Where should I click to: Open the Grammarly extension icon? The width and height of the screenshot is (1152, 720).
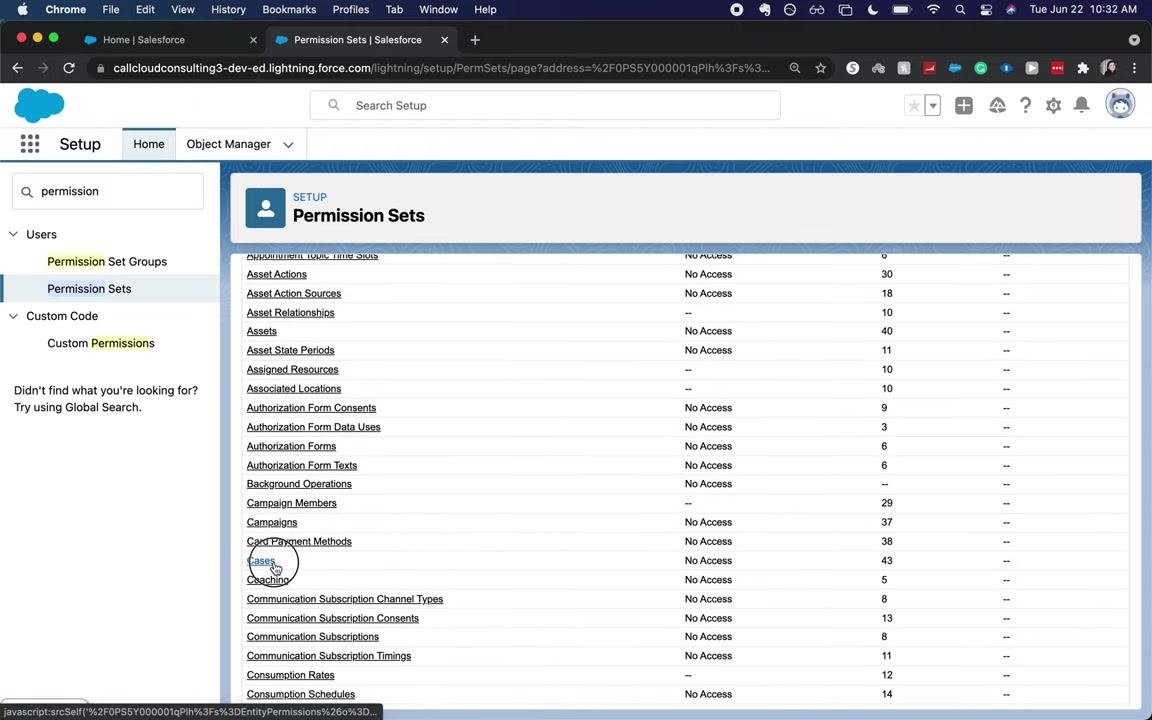(980, 68)
